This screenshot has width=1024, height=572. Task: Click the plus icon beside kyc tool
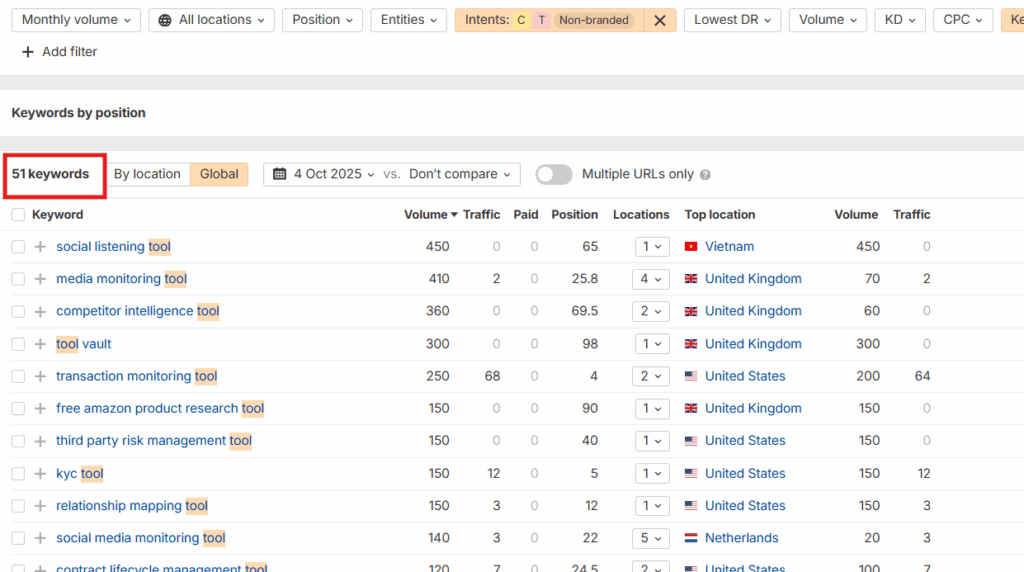(x=40, y=474)
